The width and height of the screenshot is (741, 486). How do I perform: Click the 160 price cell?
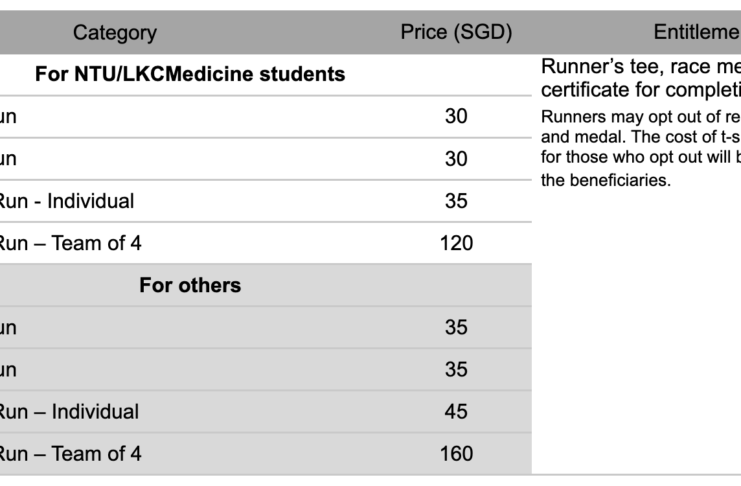click(456, 454)
